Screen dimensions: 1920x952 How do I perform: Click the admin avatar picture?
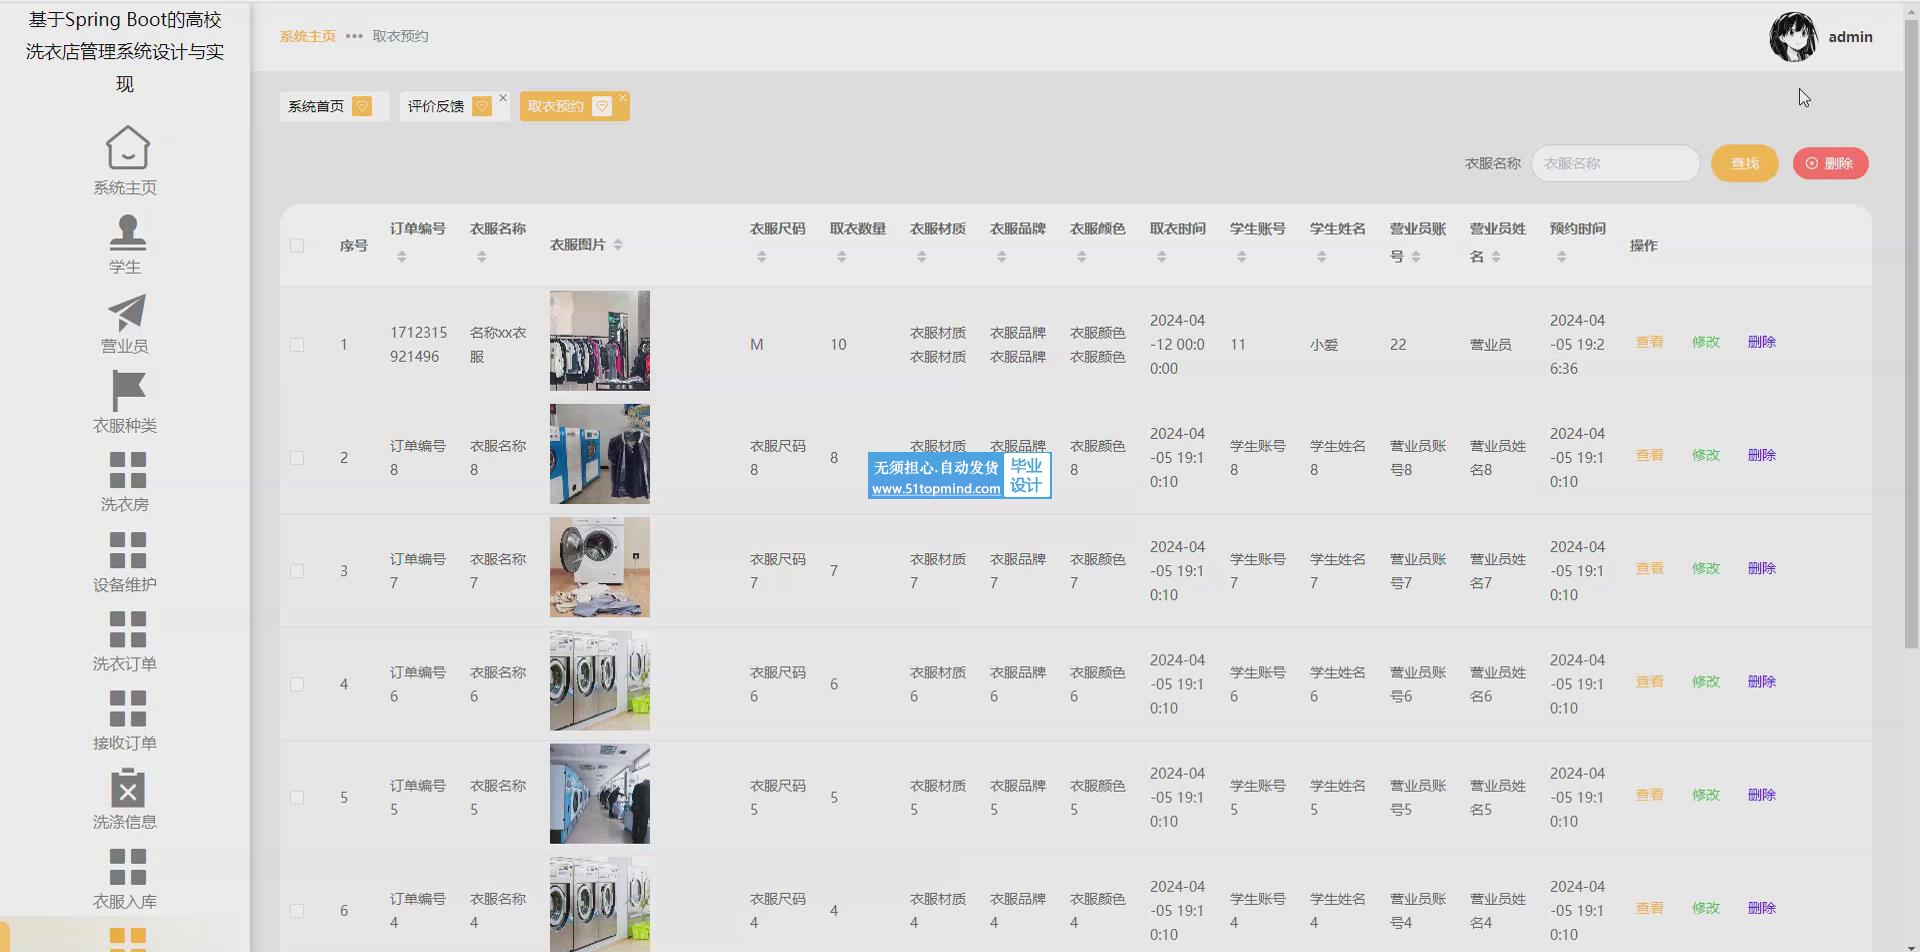[x=1793, y=37]
